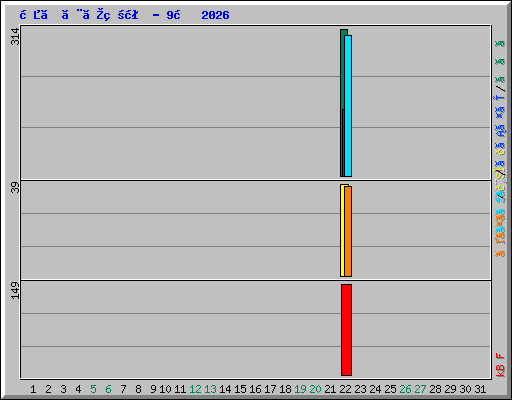Click green weekend day 12 label
This screenshot has height=400, width=512.
pos(195,389)
